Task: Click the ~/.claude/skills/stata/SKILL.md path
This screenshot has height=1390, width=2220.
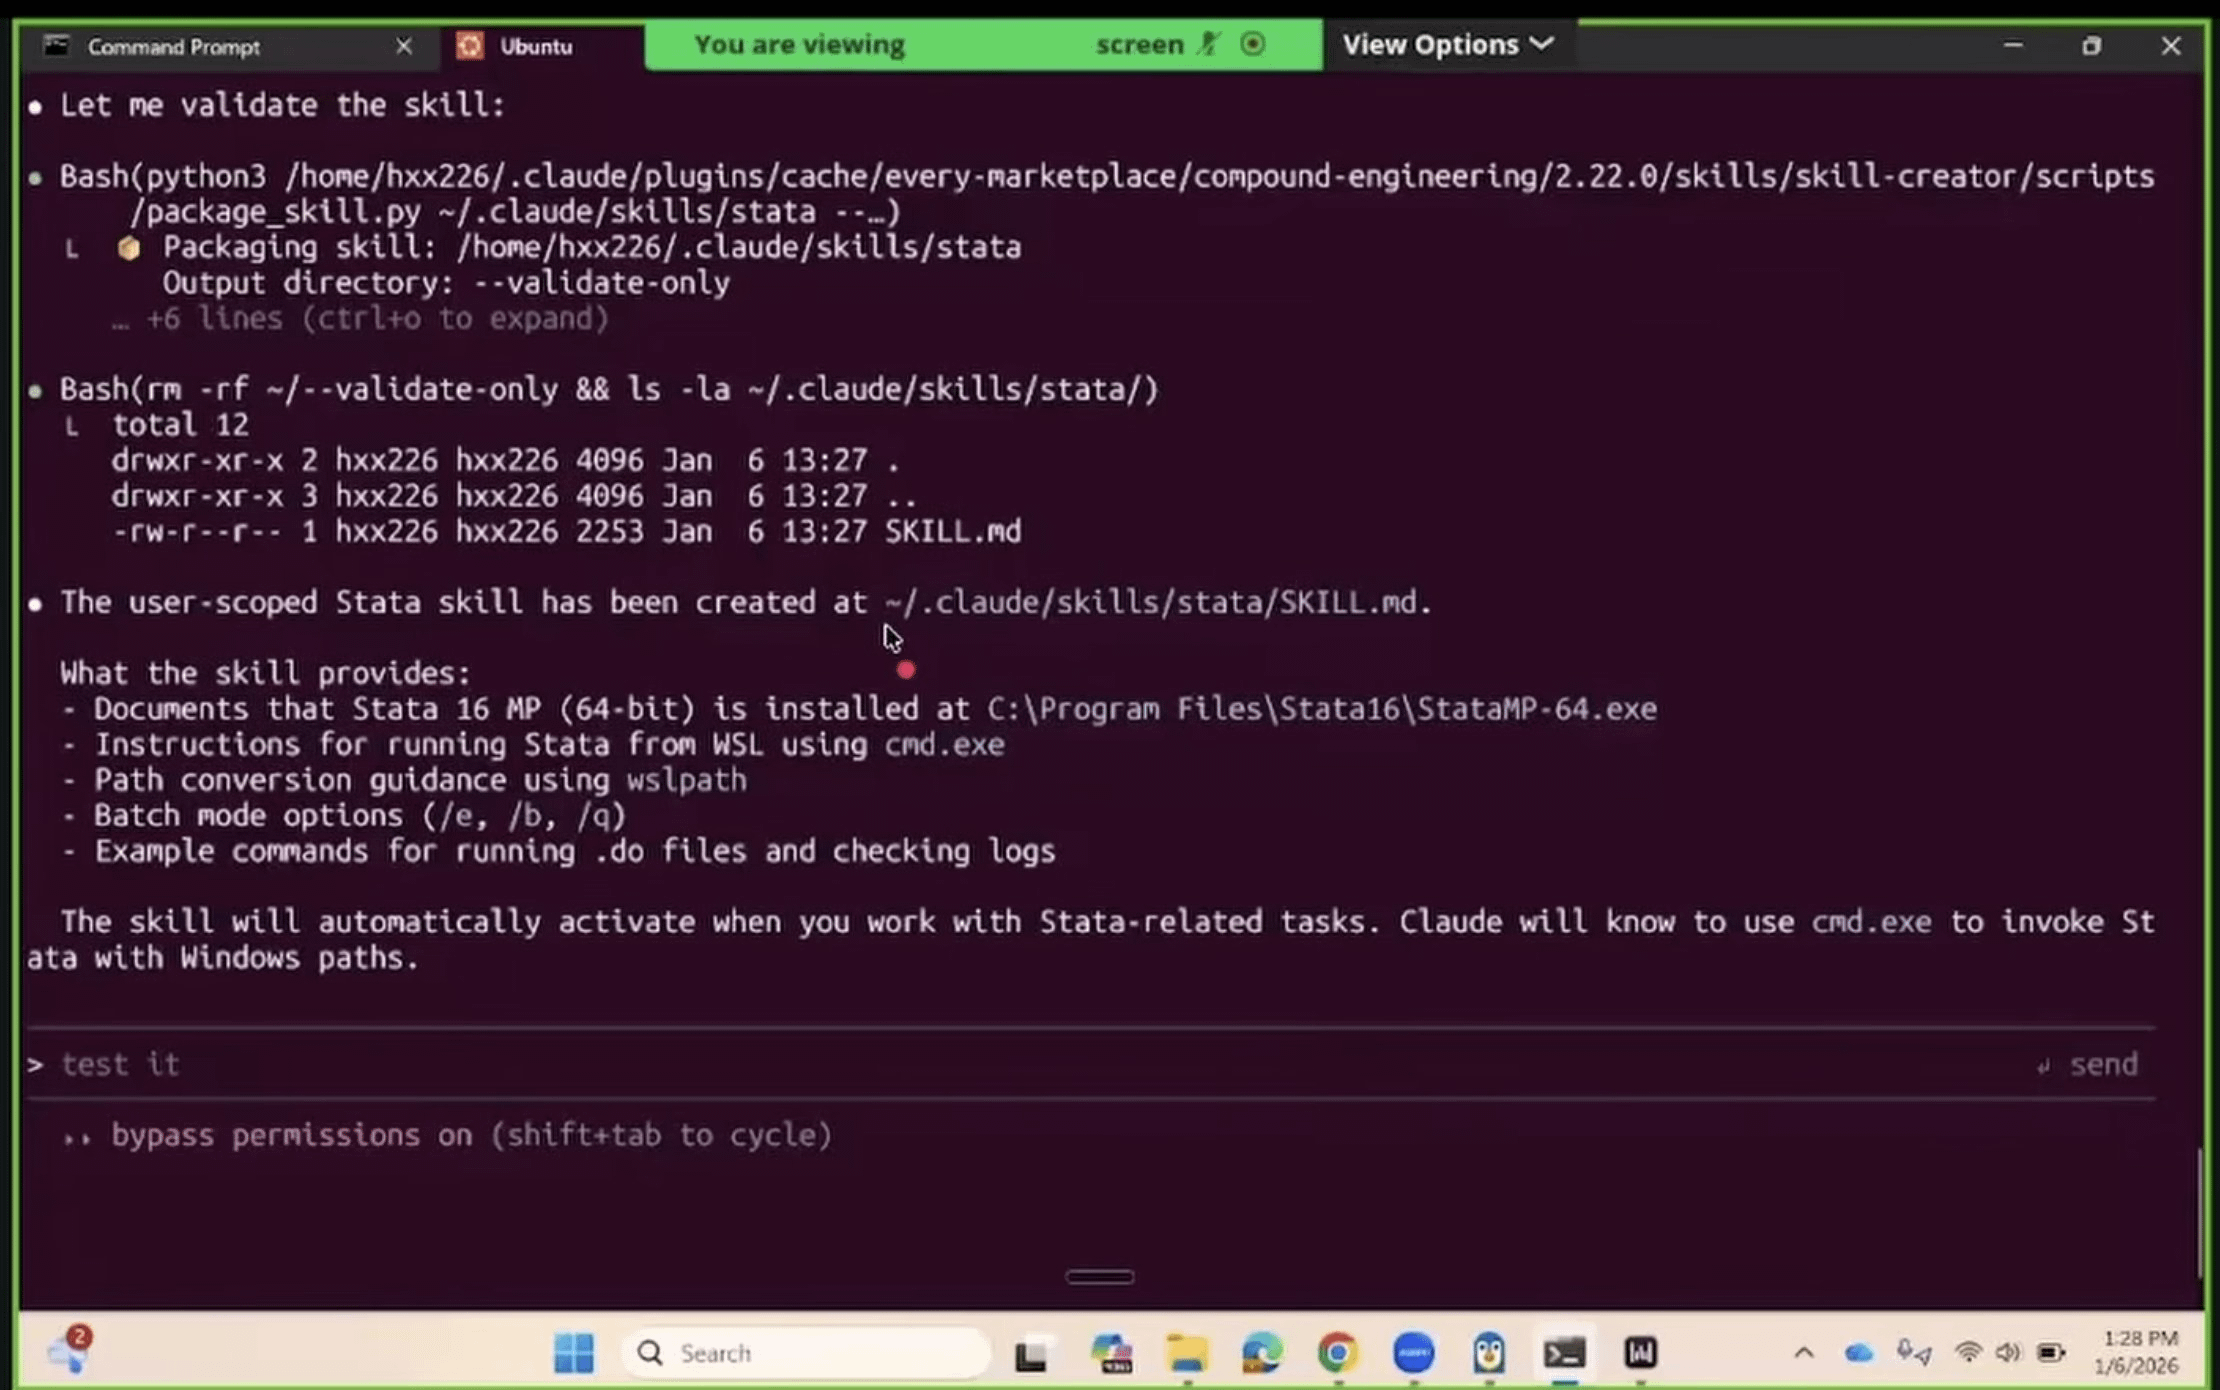Action: click(x=1150, y=602)
